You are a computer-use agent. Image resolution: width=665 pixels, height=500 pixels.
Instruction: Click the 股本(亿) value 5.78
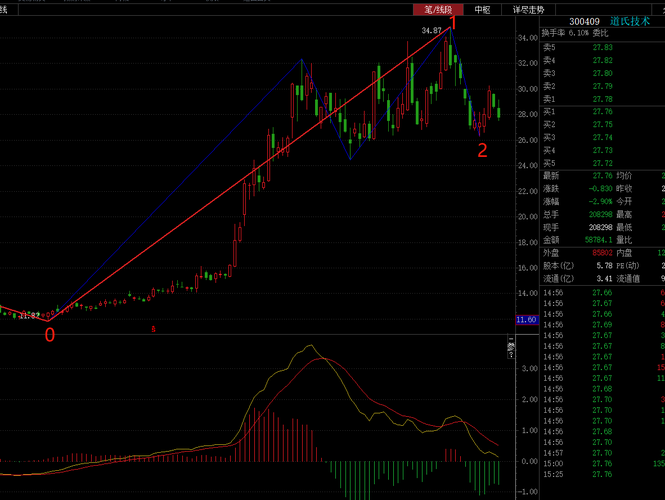click(604, 266)
